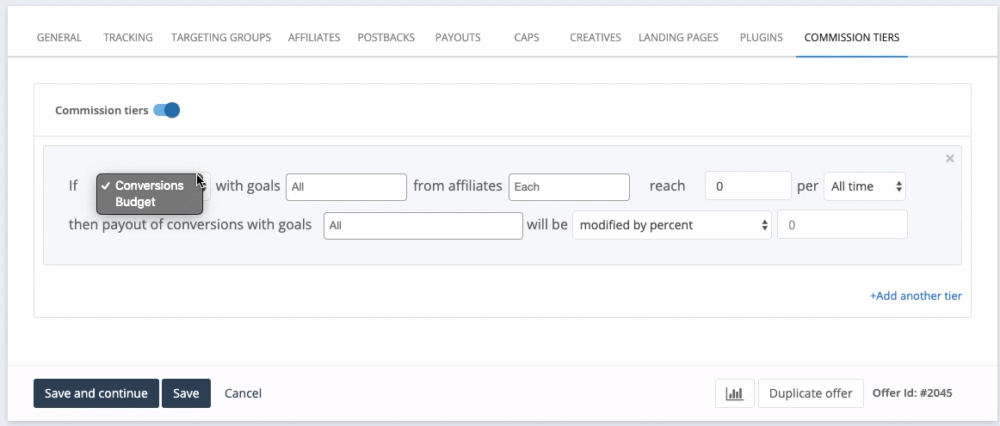Viewport: 1000px width, 426px height.
Task: Open the Payouts tab
Action: pos(458,38)
